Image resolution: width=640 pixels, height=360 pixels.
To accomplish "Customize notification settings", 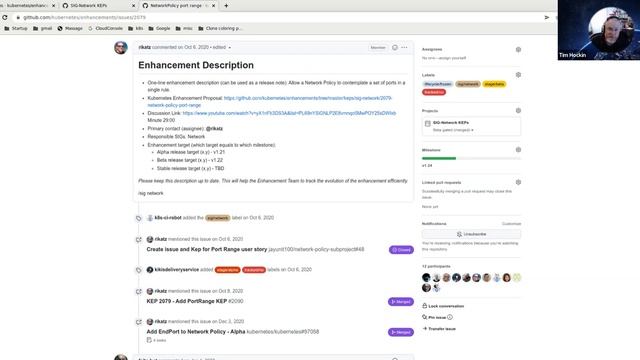I will point(511,224).
